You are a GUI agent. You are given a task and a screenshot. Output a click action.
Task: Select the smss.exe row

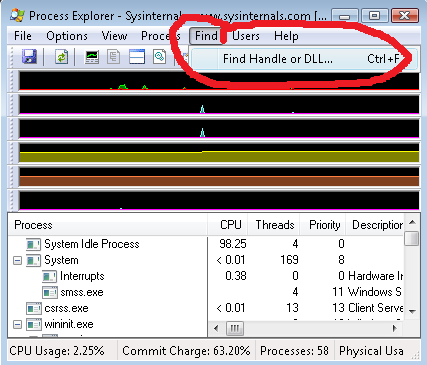(x=206, y=292)
